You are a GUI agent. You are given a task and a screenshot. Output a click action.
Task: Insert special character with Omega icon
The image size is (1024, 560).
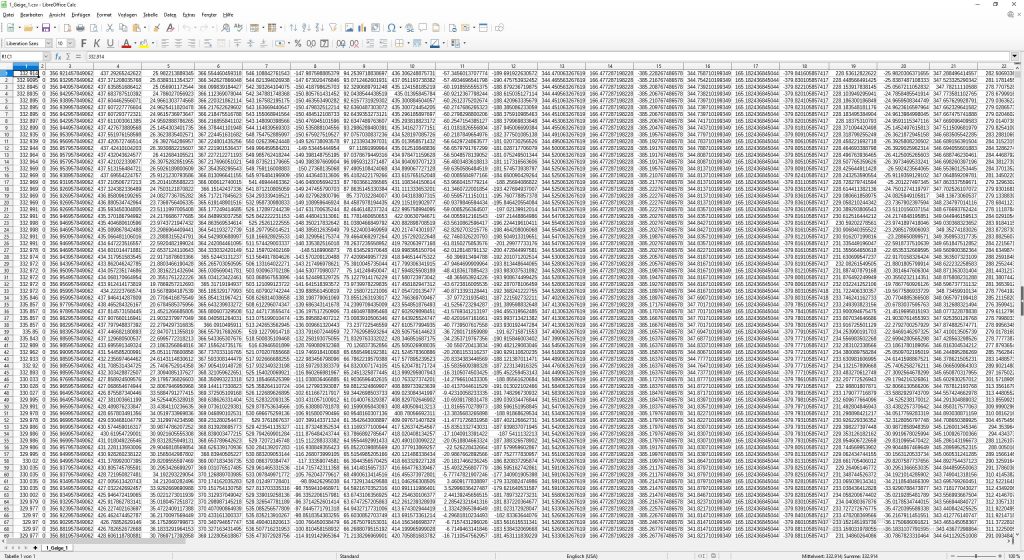click(x=391, y=28)
